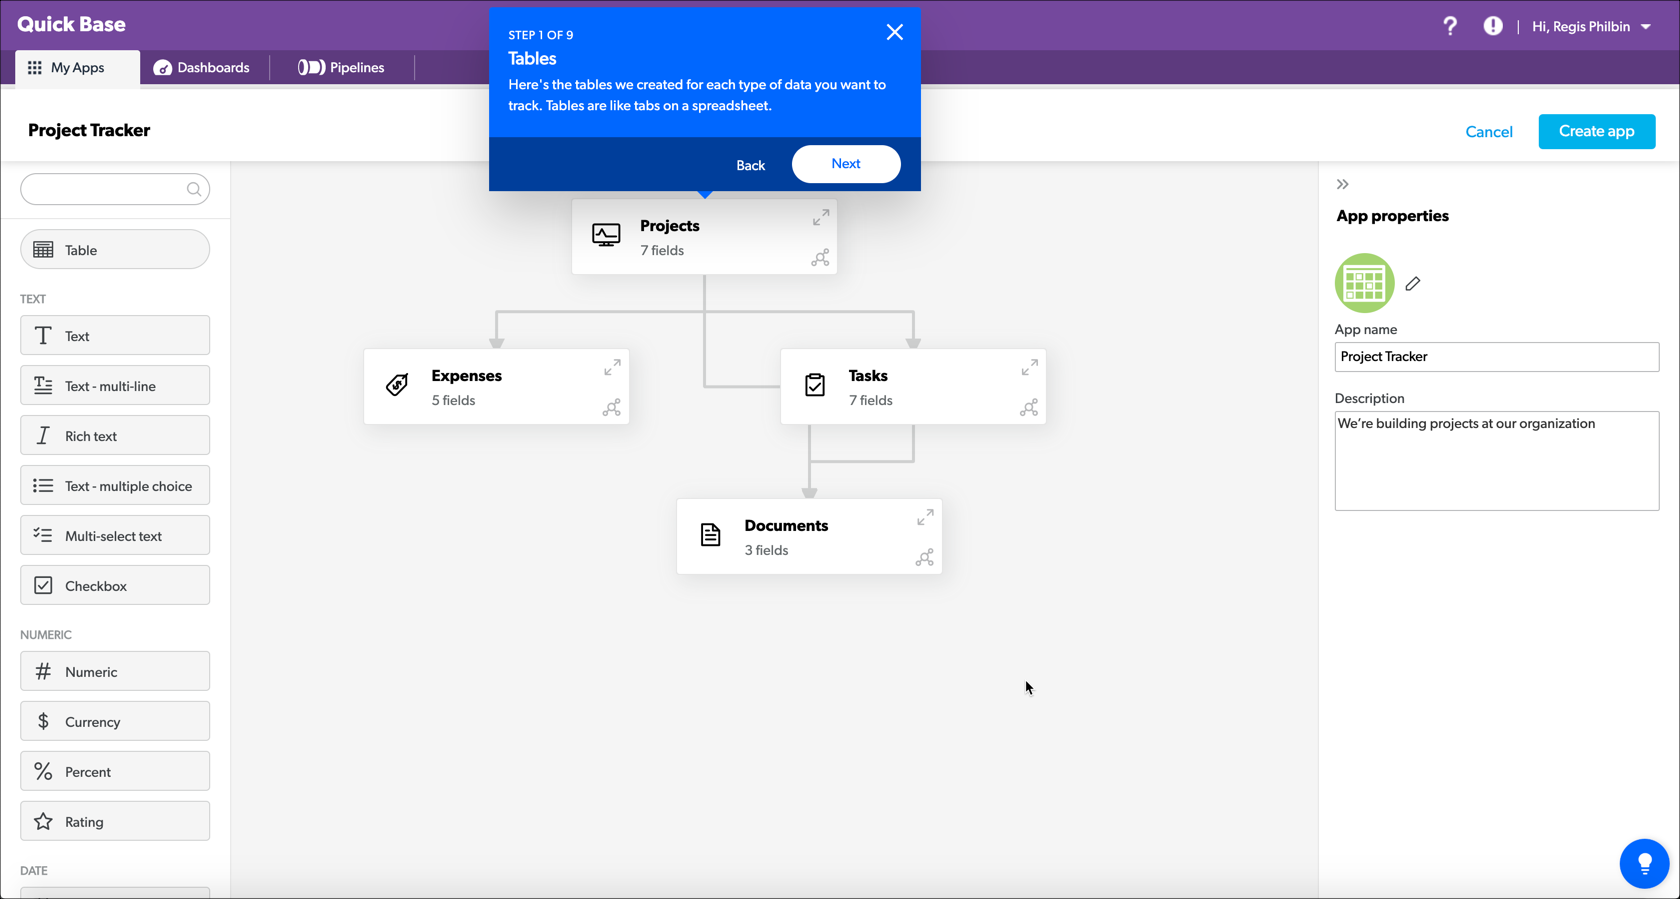Click the search magnifier icon
The width and height of the screenshot is (1680, 899).
194,189
